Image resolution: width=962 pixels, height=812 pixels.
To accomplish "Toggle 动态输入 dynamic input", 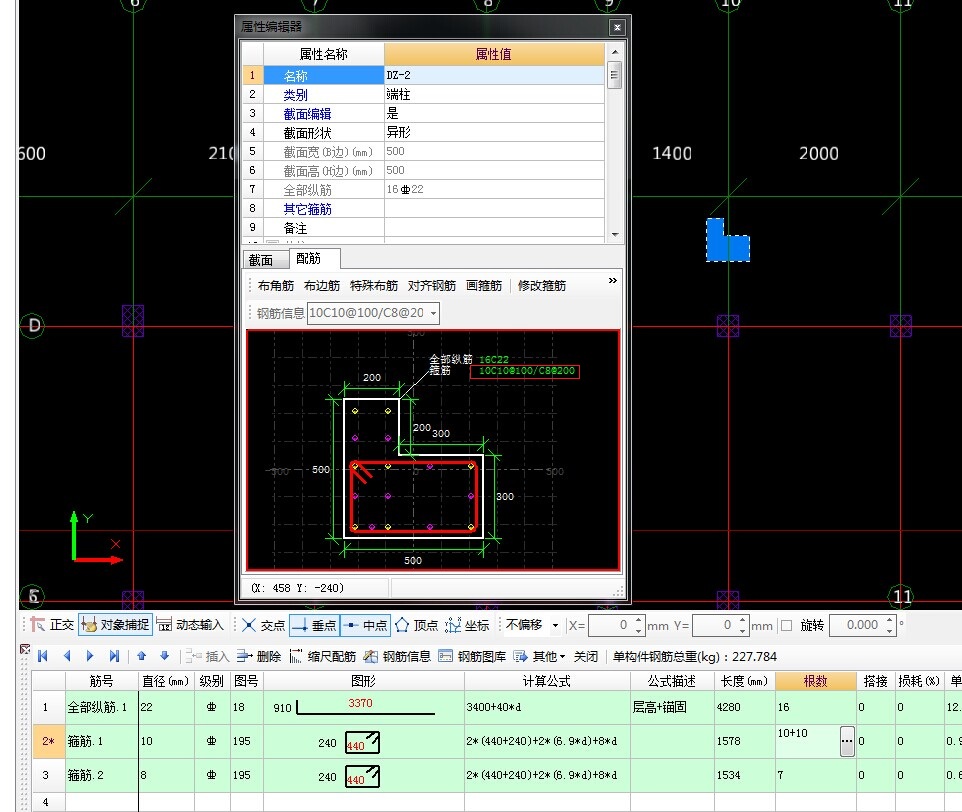I will click(x=190, y=625).
